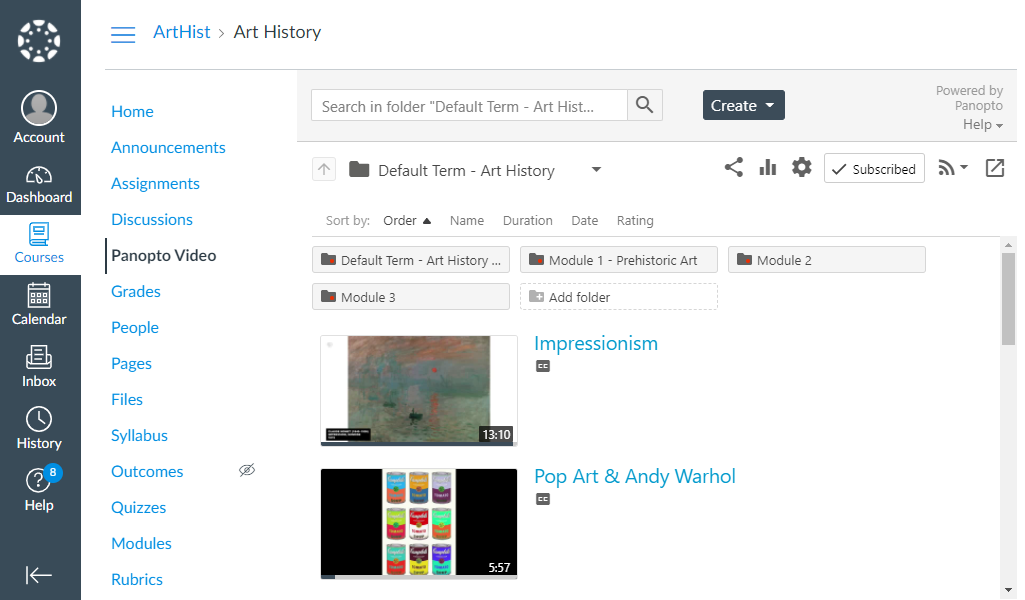1025x600 pixels.
Task: Open the Create dropdown
Action: (743, 105)
